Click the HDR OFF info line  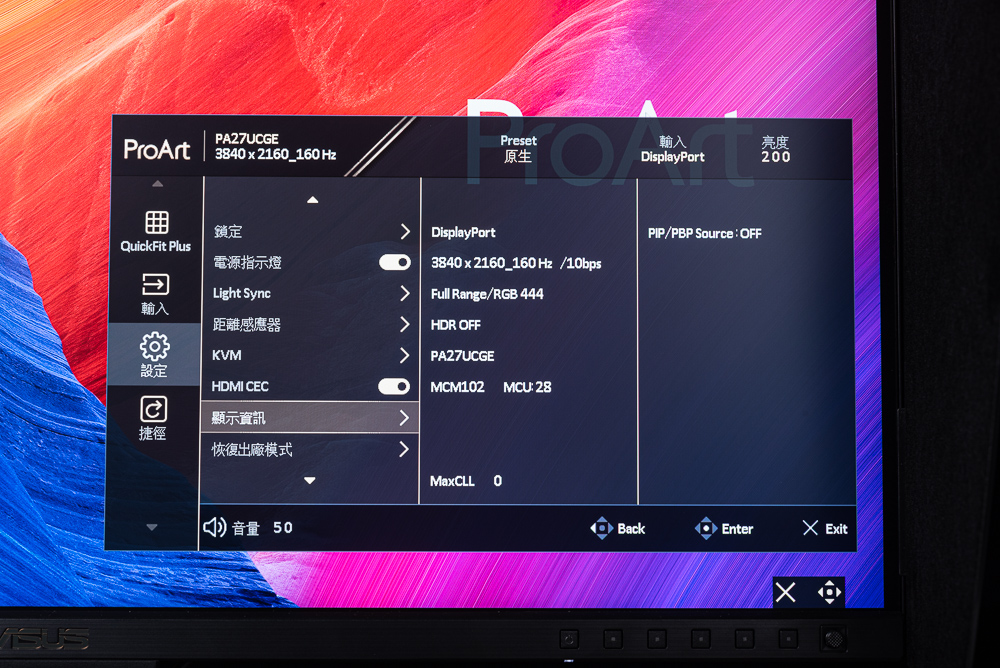tap(455, 325)
